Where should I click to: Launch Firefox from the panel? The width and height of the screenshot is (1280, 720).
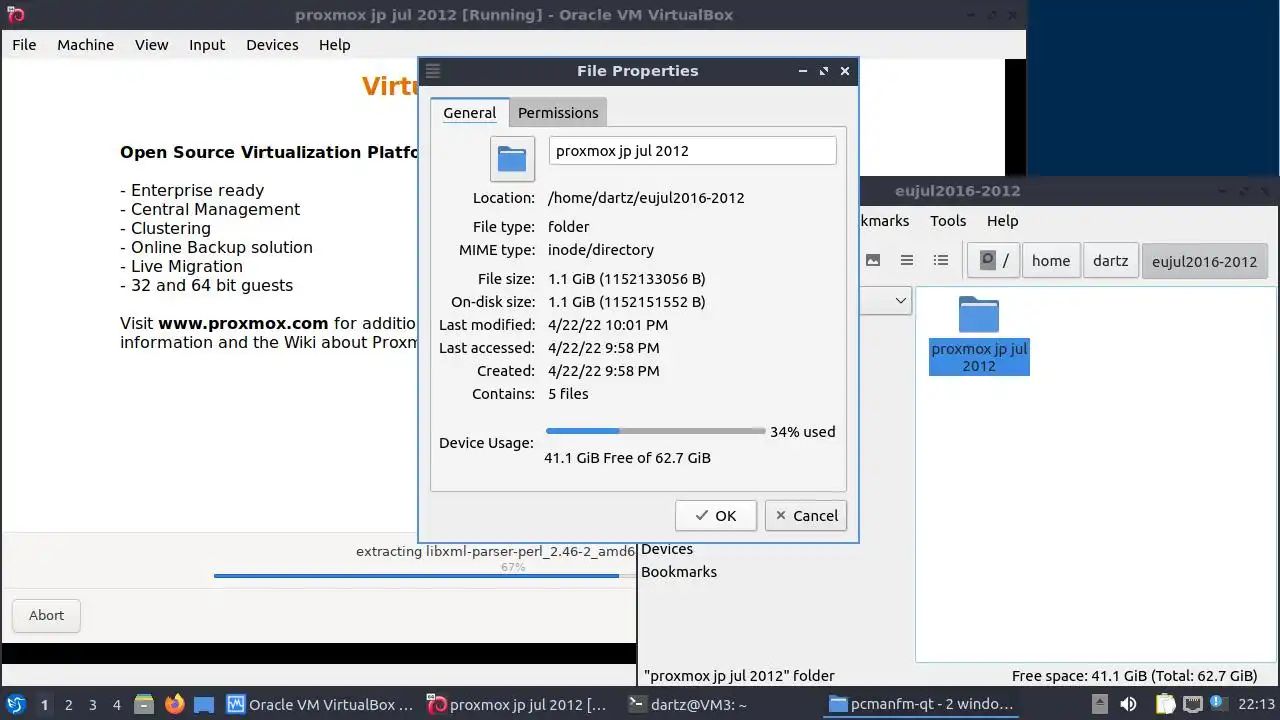175,704
